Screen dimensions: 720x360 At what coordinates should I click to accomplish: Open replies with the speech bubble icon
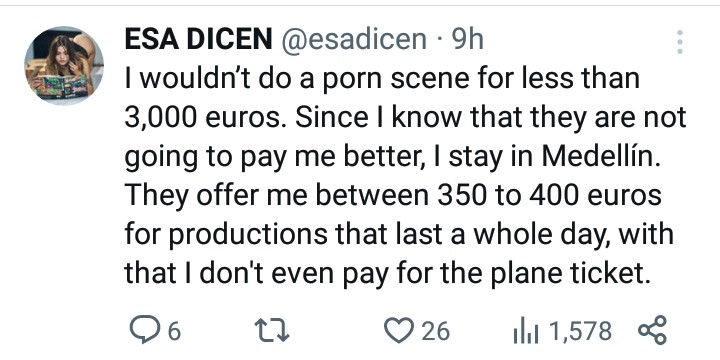(x=145, y=331)
